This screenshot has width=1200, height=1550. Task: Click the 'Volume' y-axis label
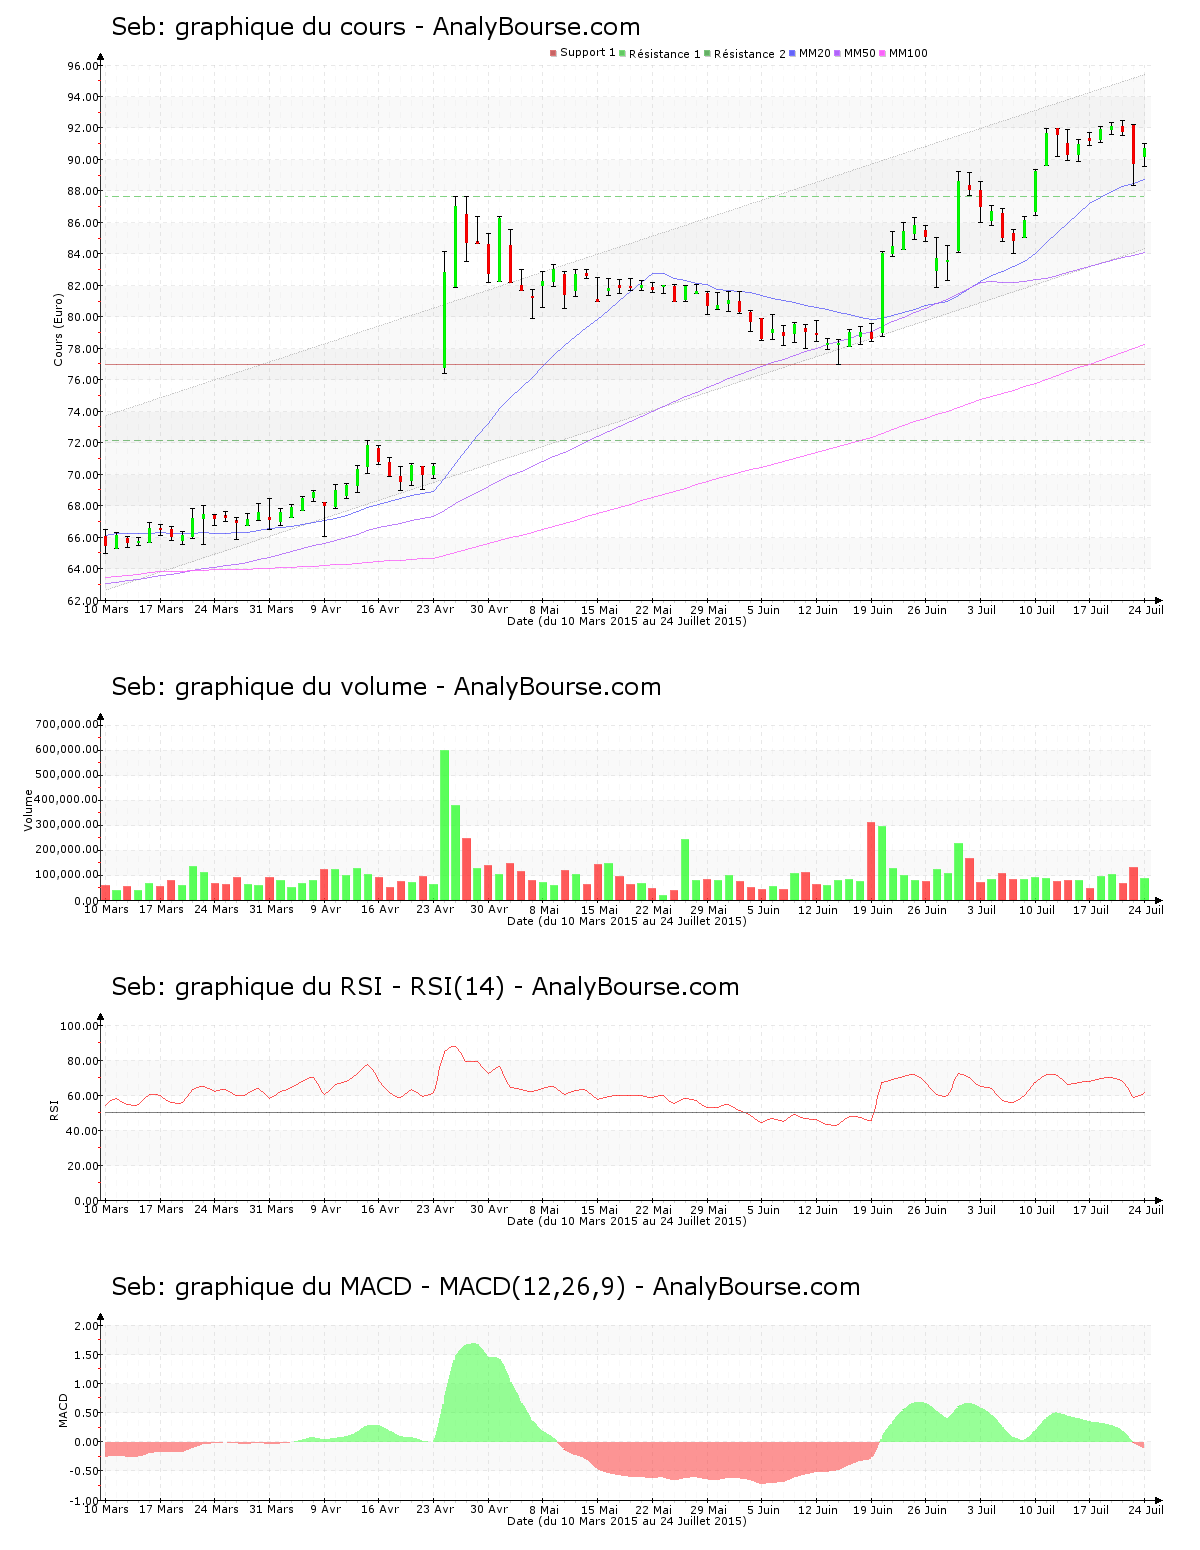[x=28, y=810]
